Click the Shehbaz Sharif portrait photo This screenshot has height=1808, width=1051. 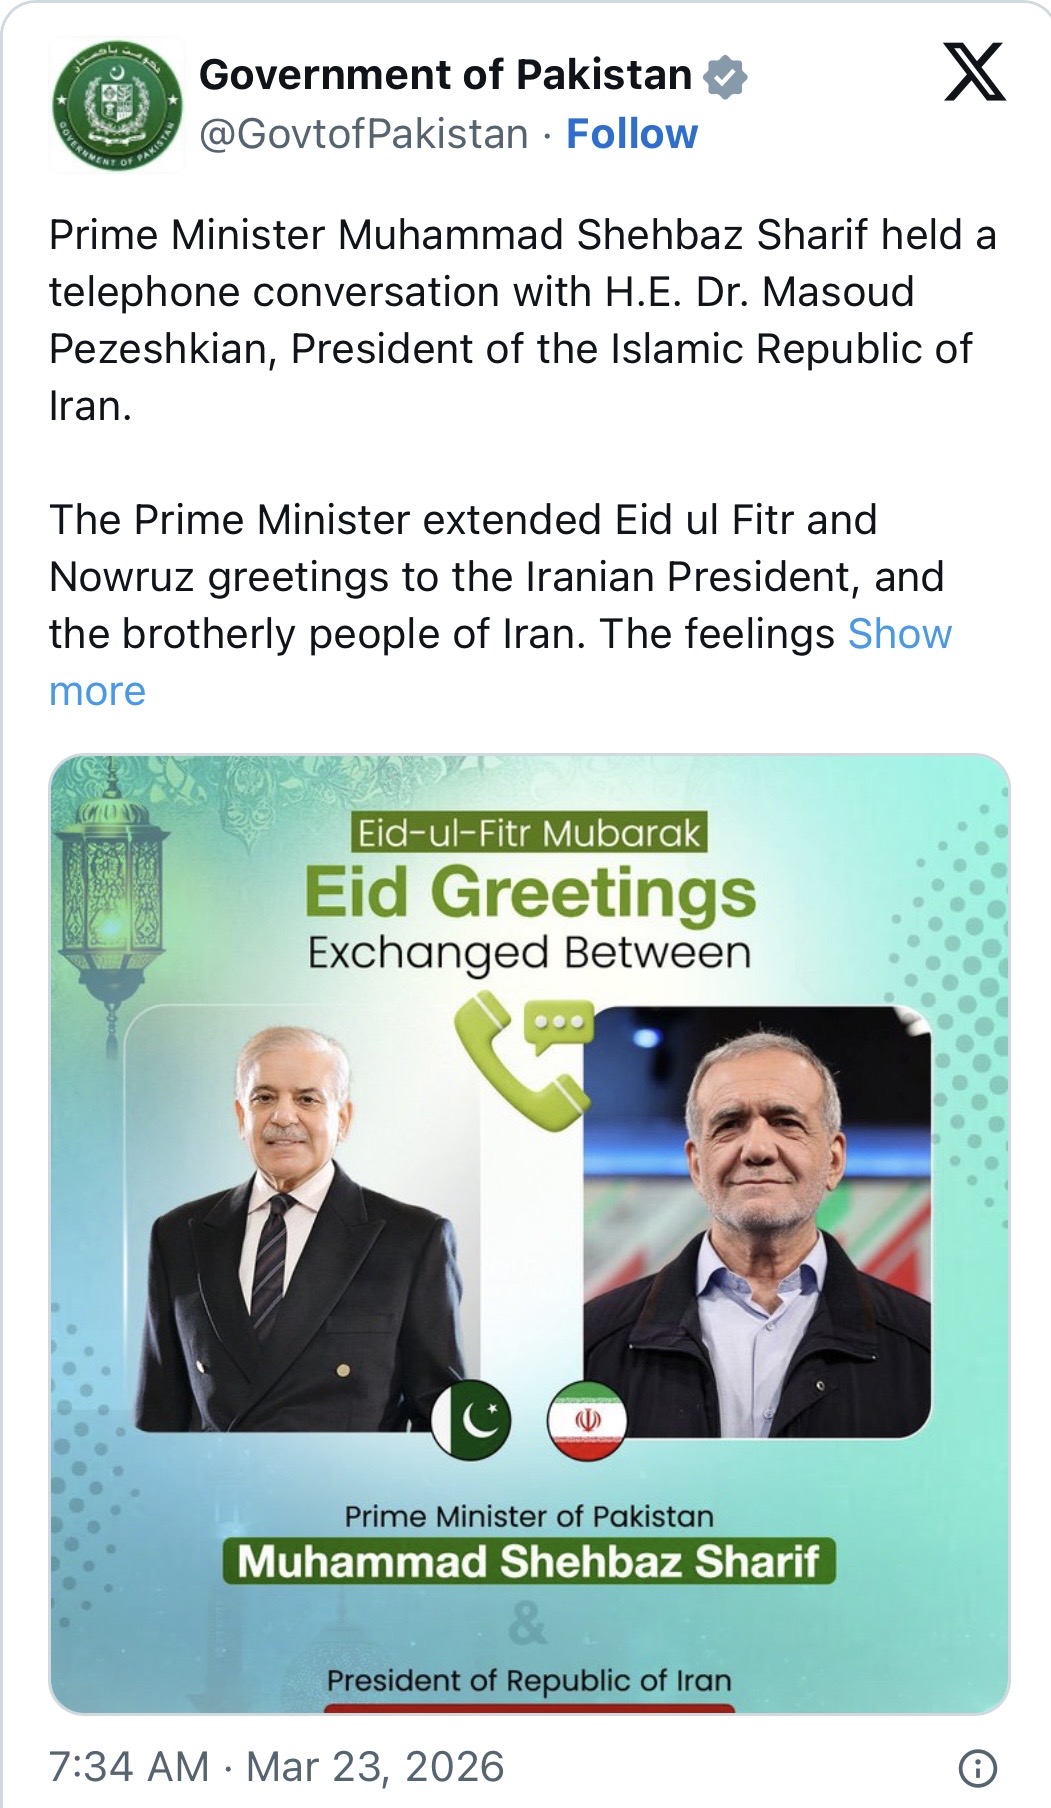pos(300,1230)
